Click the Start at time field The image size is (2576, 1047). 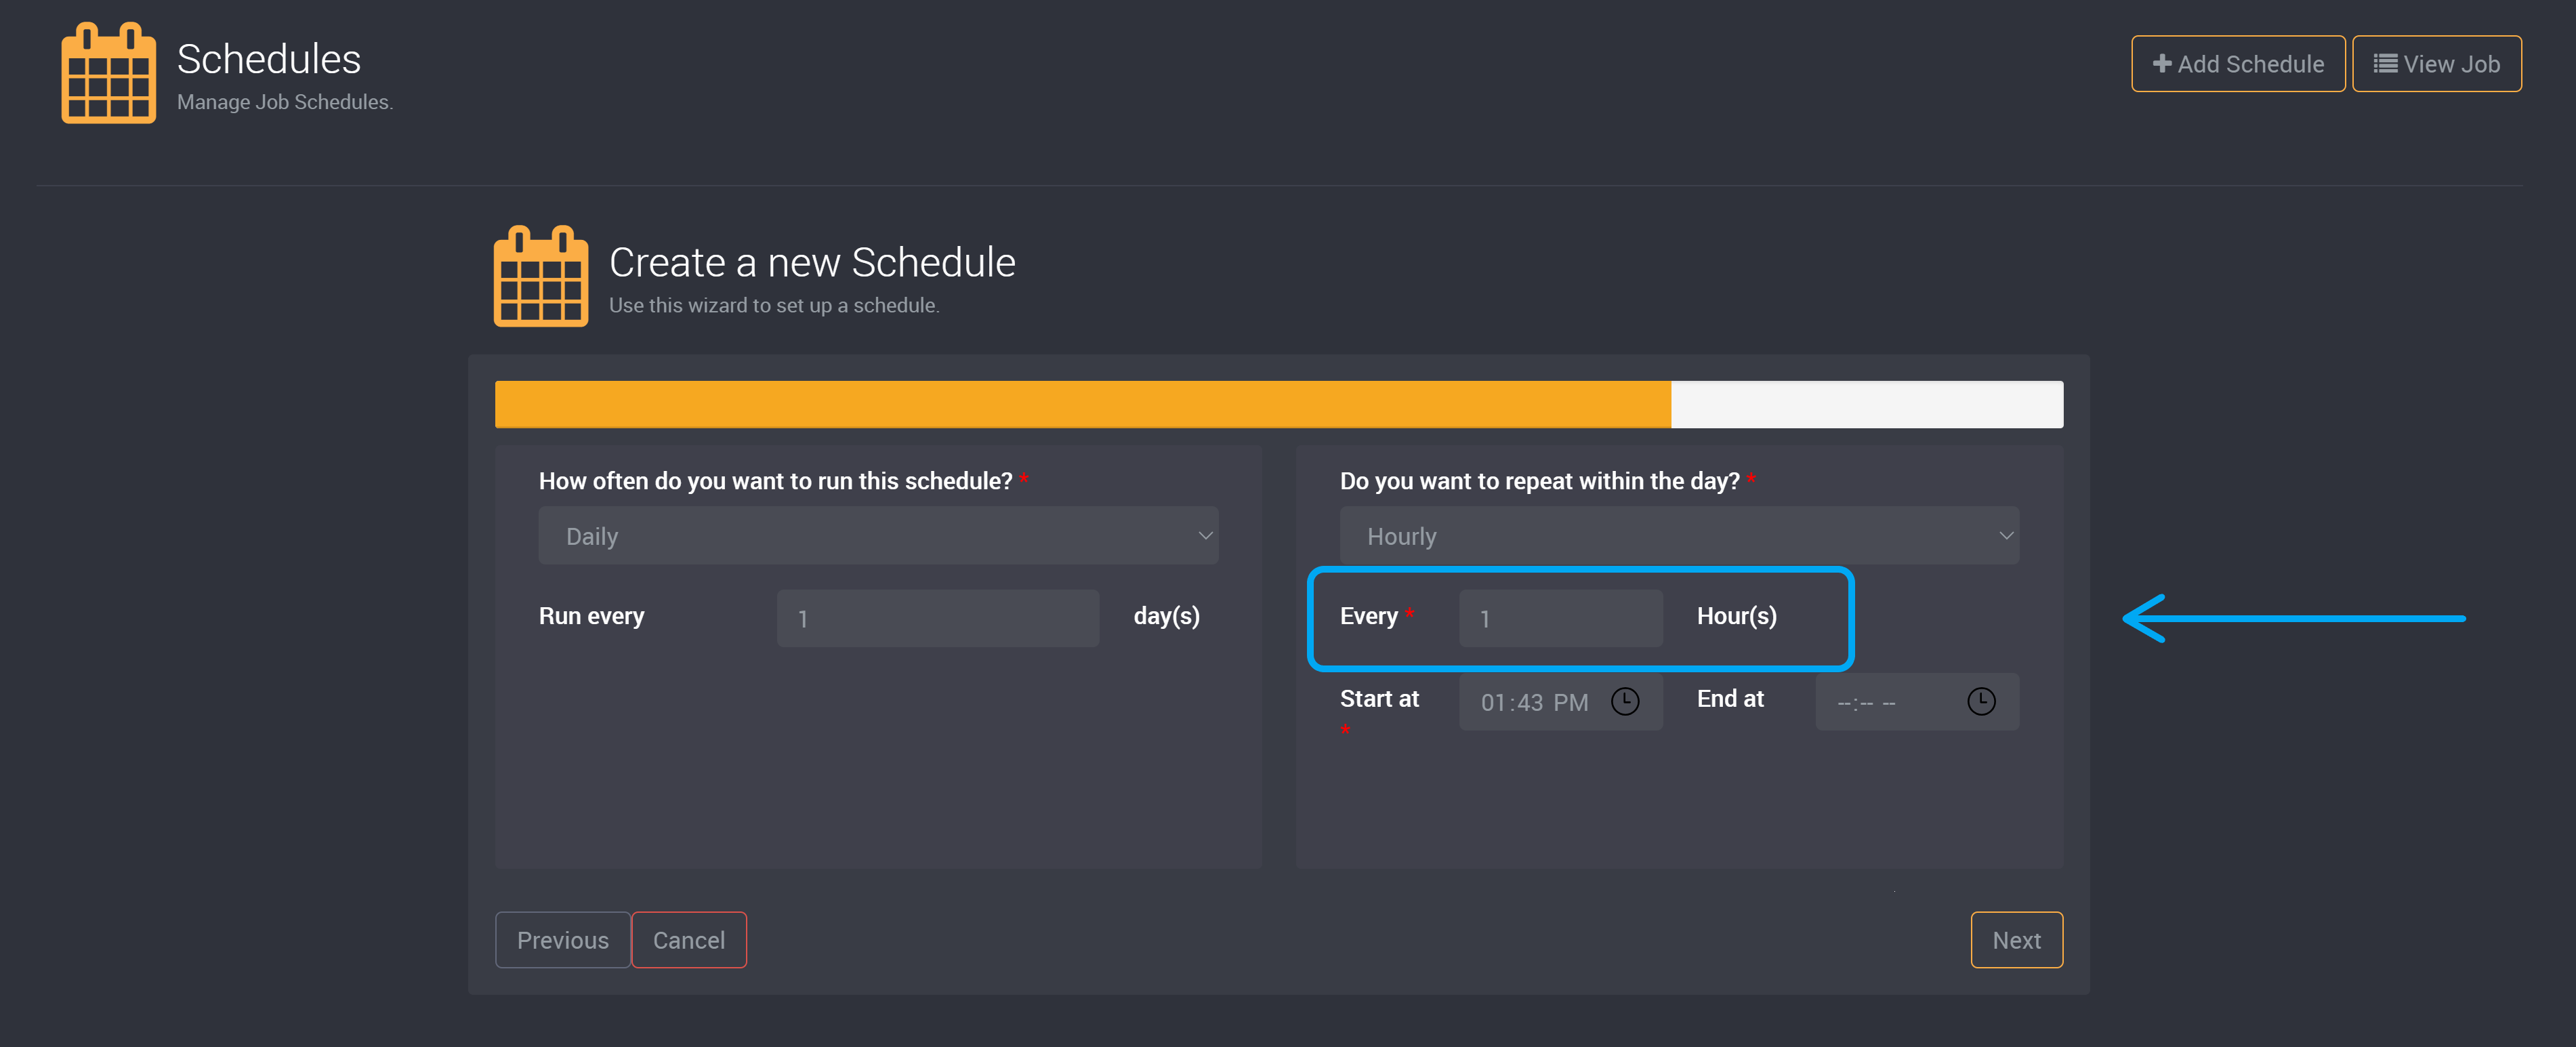click(x=1535, y=702)
